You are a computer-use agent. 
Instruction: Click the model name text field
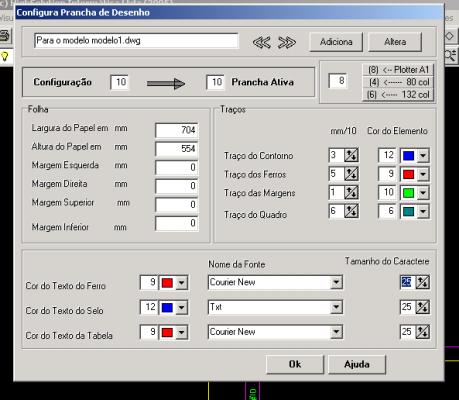136,41
